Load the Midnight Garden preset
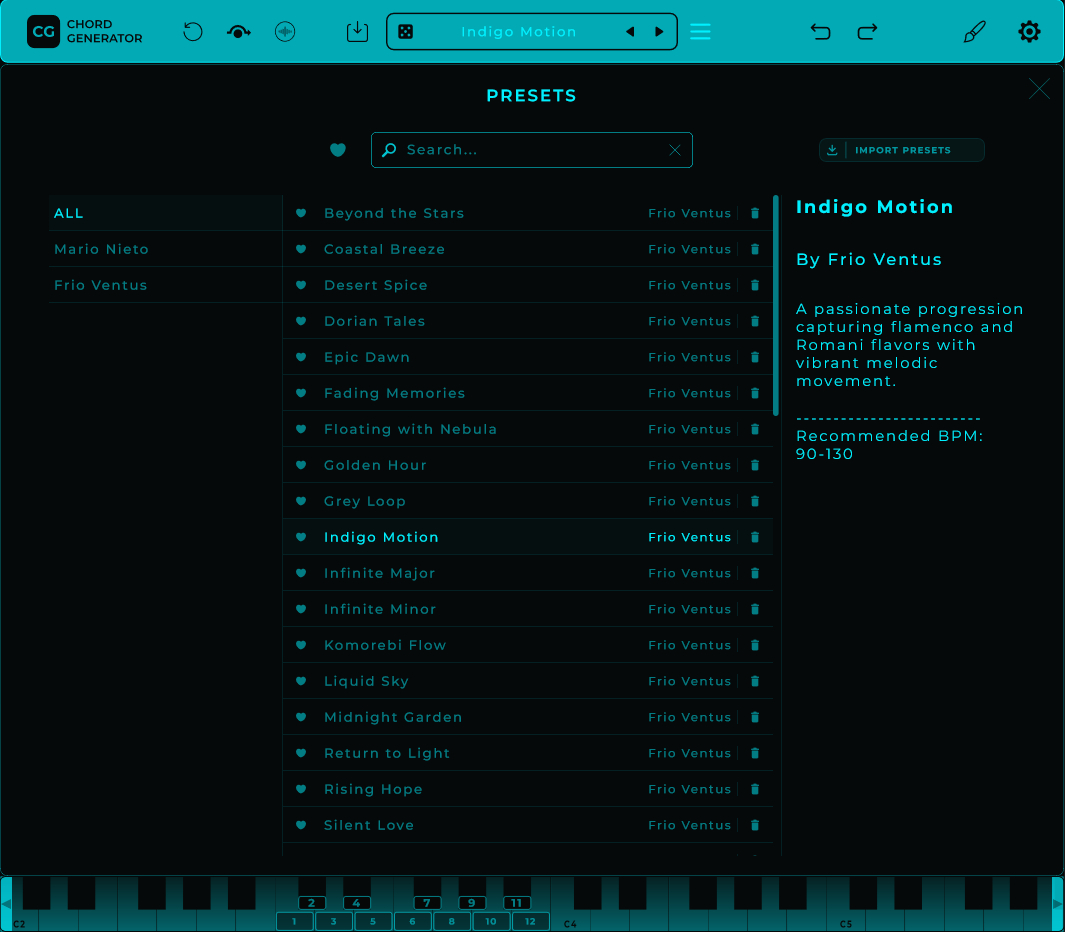 click(528, 717)
